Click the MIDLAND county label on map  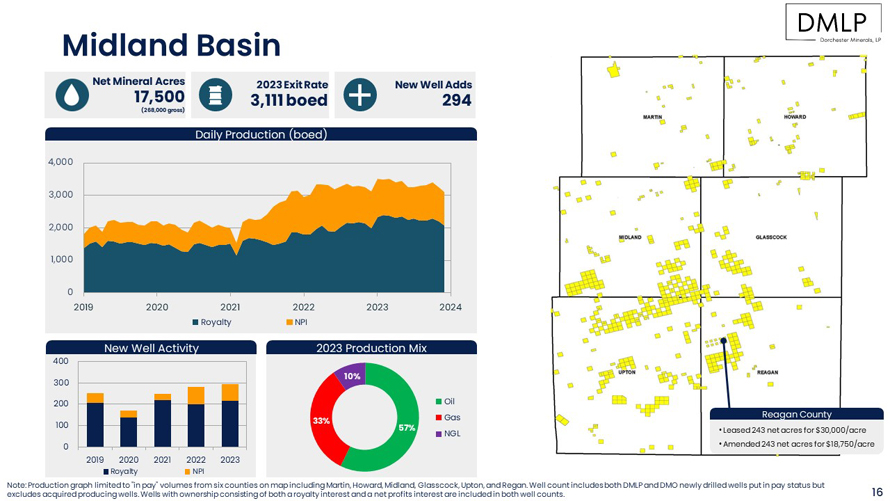[630, 237]
